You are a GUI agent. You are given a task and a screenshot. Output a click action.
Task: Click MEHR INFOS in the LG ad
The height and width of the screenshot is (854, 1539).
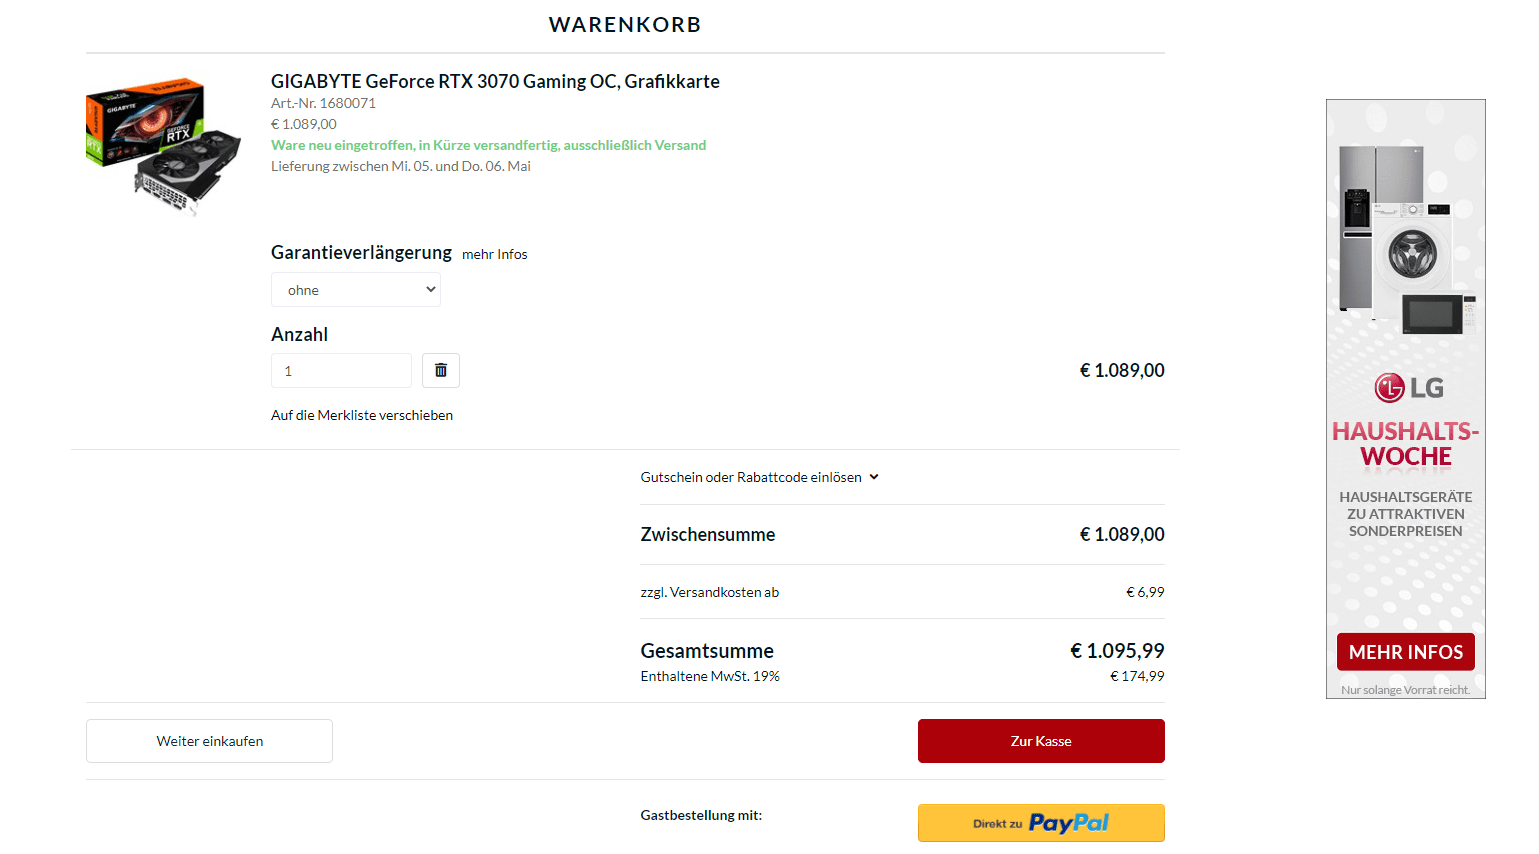coord(1405,652)
